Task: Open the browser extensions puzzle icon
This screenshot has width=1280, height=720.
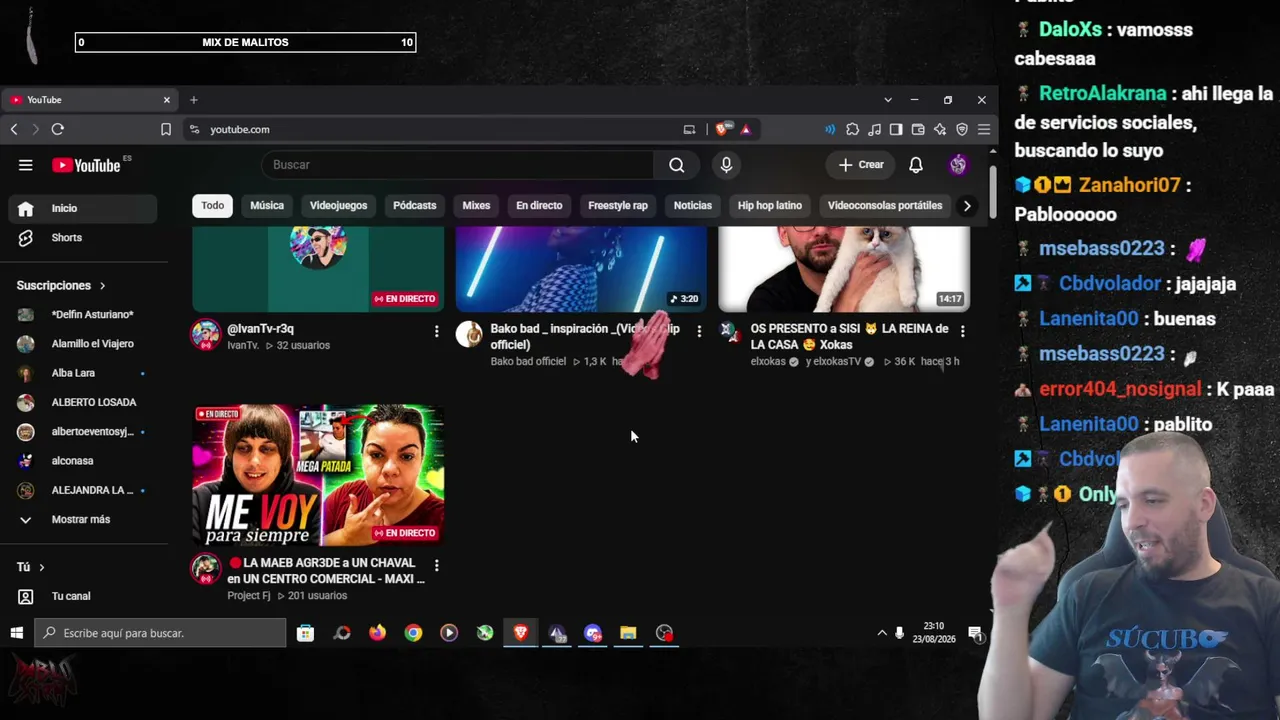Action: [853, 129]
